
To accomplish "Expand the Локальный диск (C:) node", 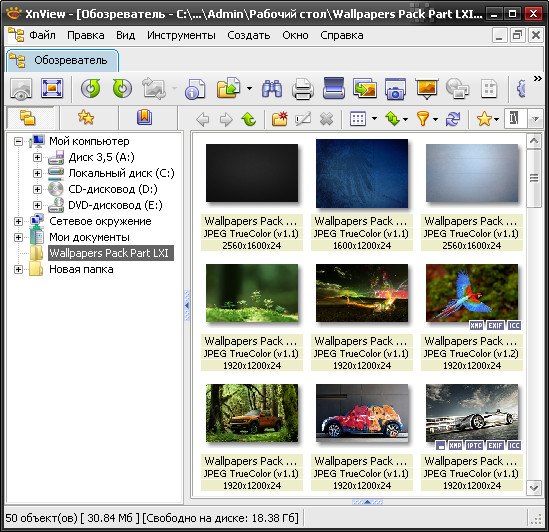I will (x=37, y=173).
